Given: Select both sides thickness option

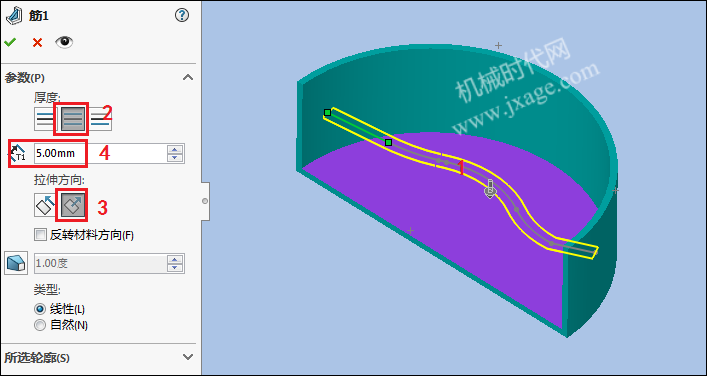Looking at the screenshot, I should tap(72, 119).
